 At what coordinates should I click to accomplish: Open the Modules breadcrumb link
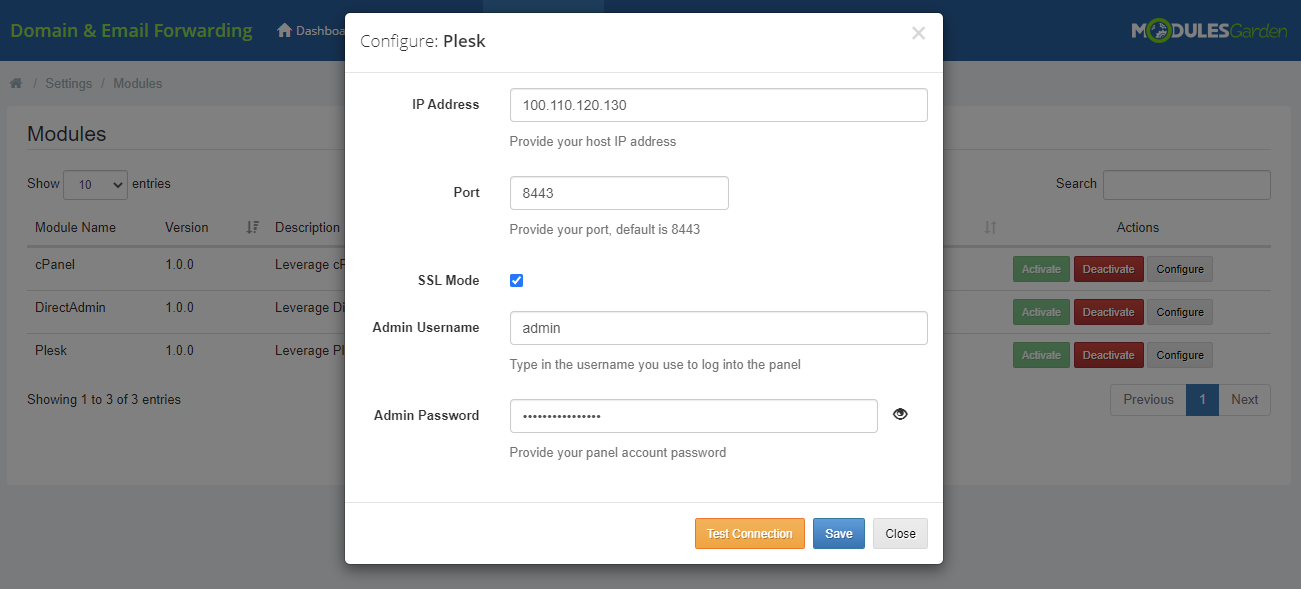point(137,83)
